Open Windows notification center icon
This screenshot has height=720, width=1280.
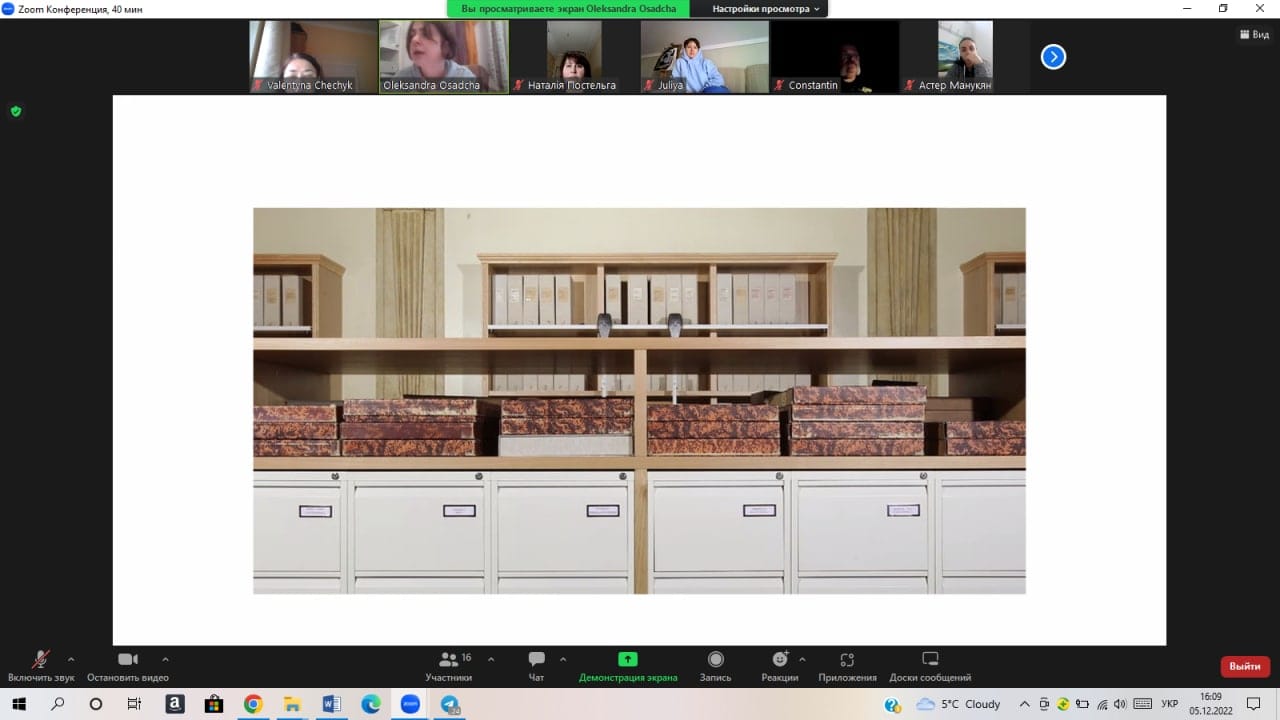coord(1254,704)
